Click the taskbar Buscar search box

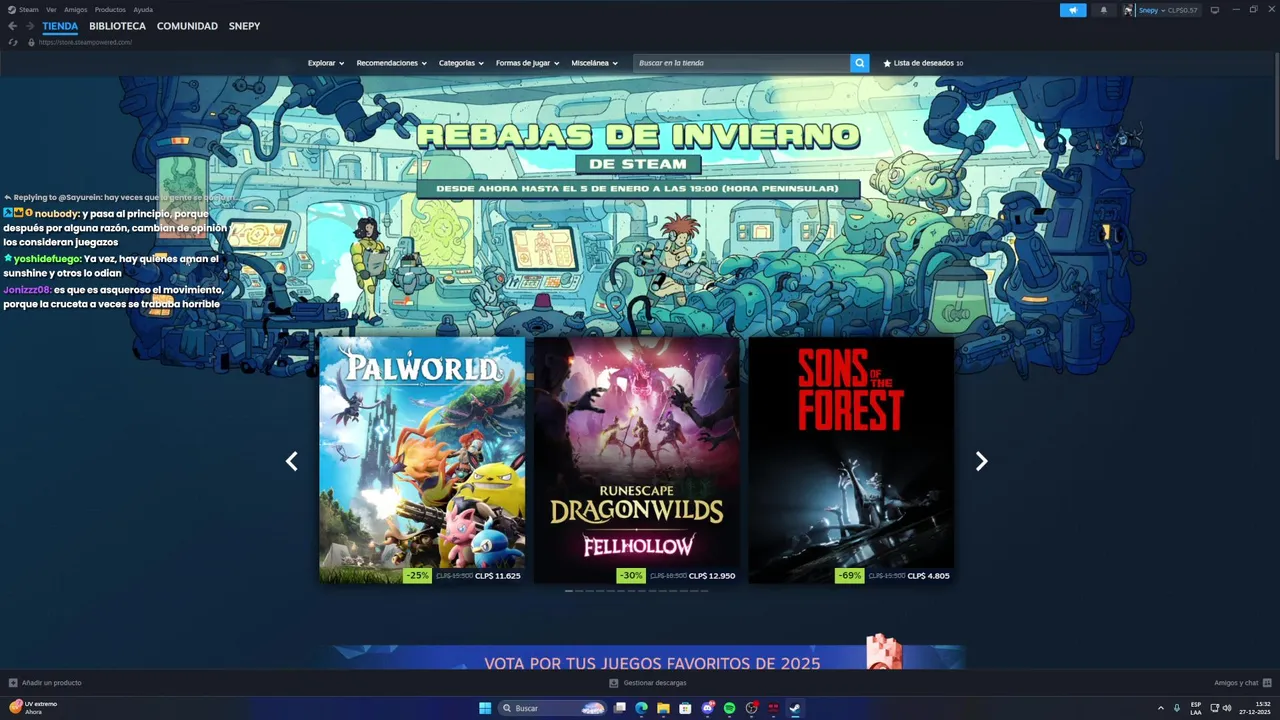pyautogui.click(x=553, y=708)
